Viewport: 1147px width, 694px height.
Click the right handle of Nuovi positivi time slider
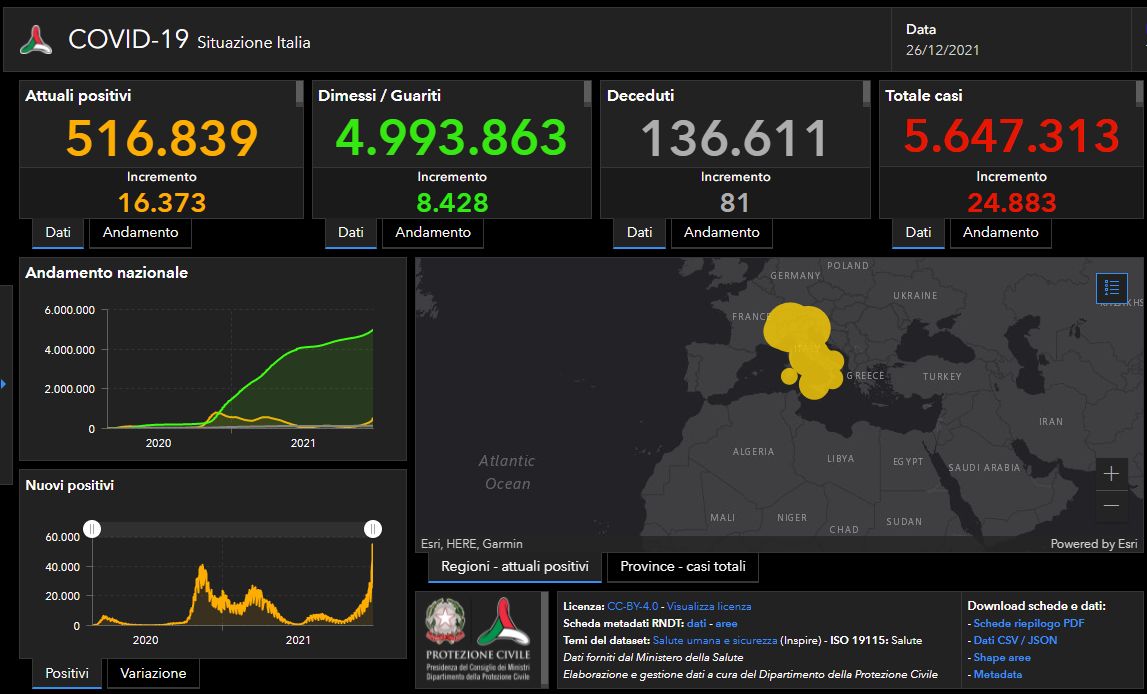point(373,529)
